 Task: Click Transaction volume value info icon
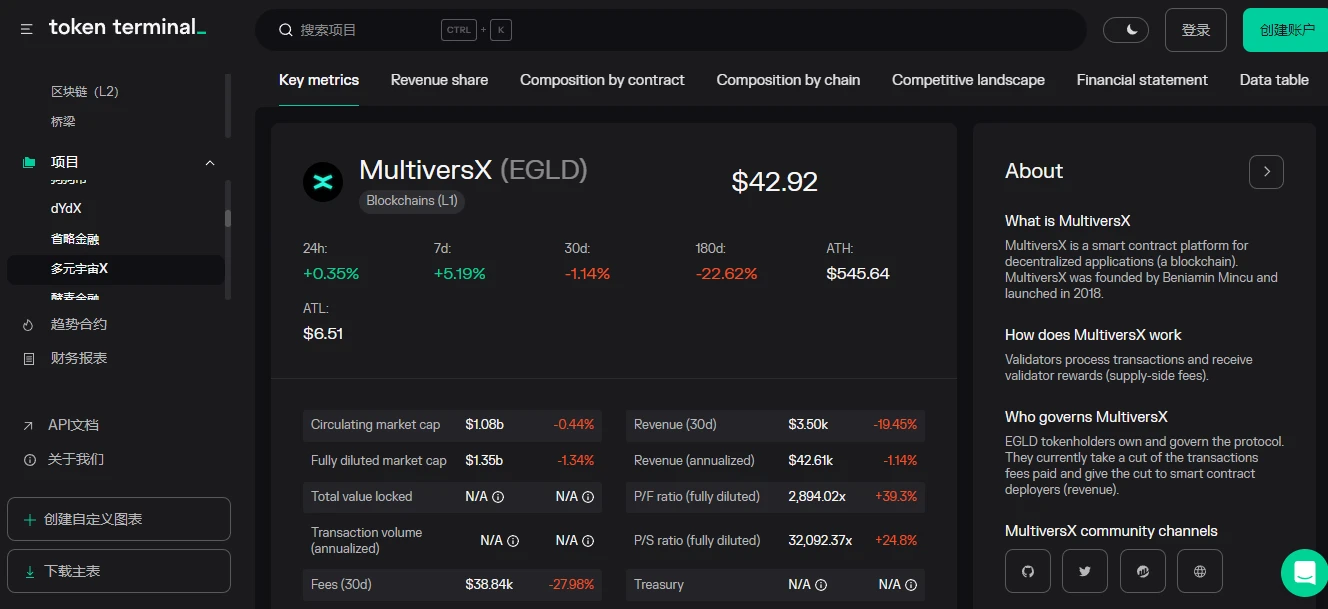pos(513,541)
